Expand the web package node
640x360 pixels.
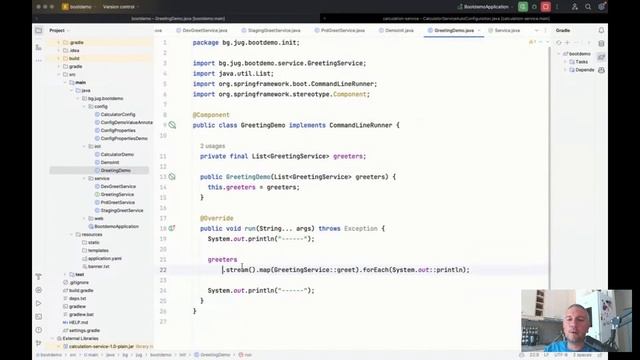[84, 218]
